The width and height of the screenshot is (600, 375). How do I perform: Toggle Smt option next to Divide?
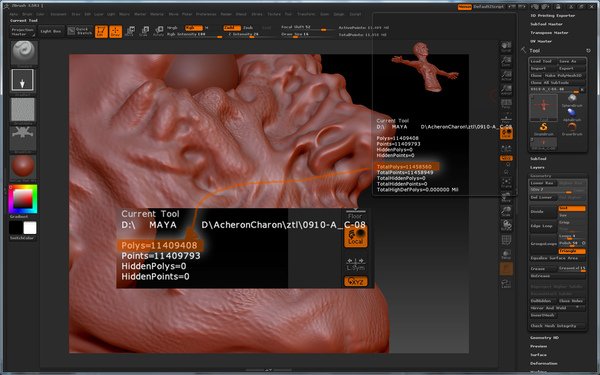click(572, 209)
